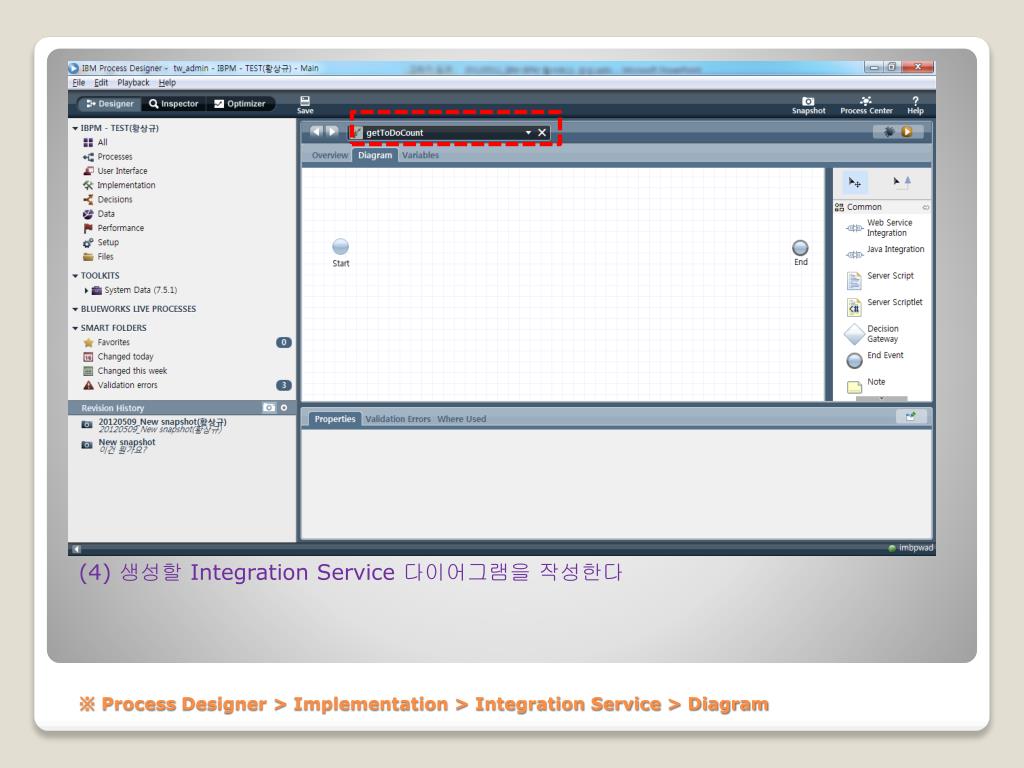This screenshot has height=768, width=1024.
Task: Open Process Center from the top toolbar
Action: 866,105
